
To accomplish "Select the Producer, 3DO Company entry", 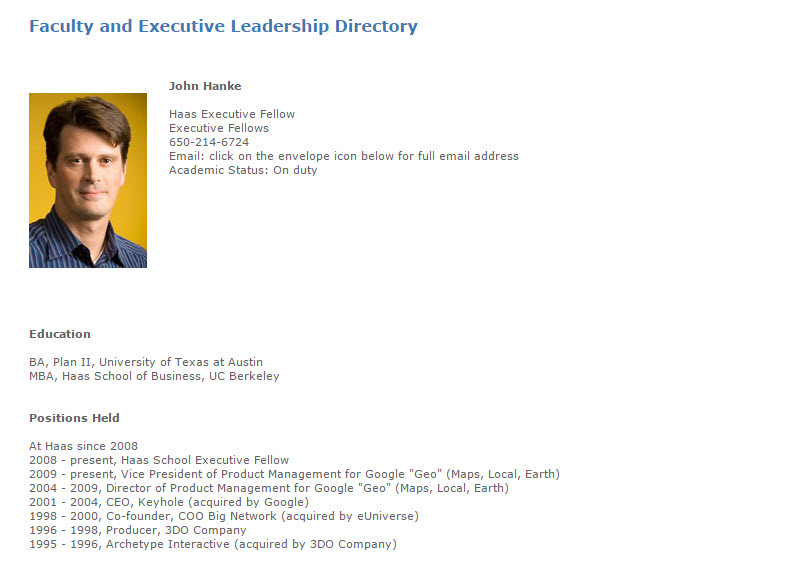I will (x=138, y=530).
